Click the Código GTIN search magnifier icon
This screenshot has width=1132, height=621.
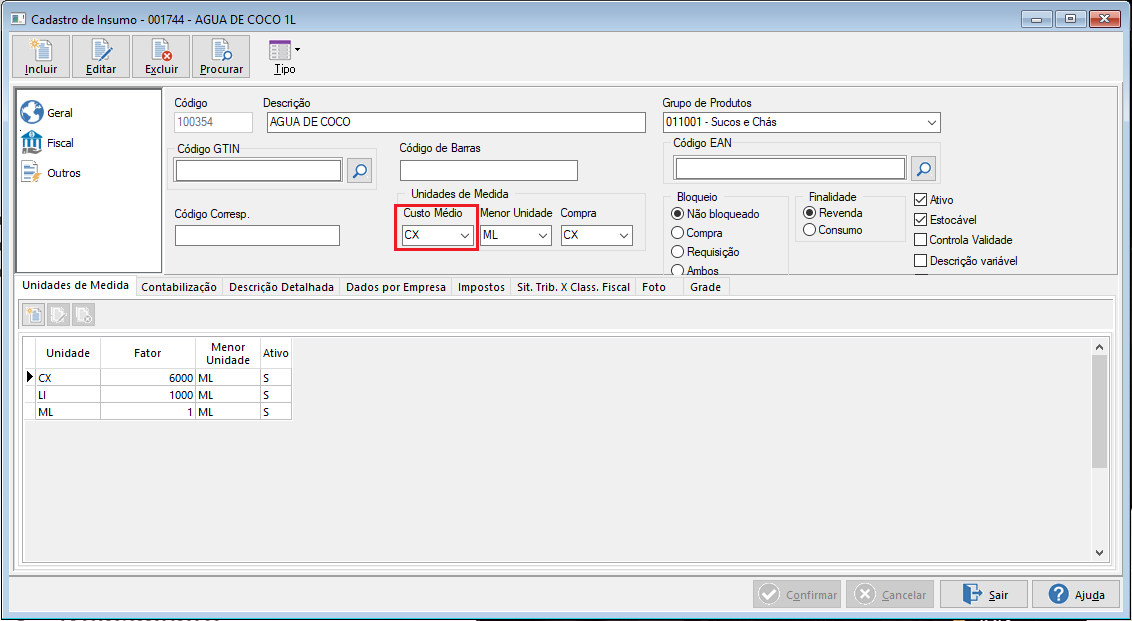pyautogui.click(x=360, y=170)
